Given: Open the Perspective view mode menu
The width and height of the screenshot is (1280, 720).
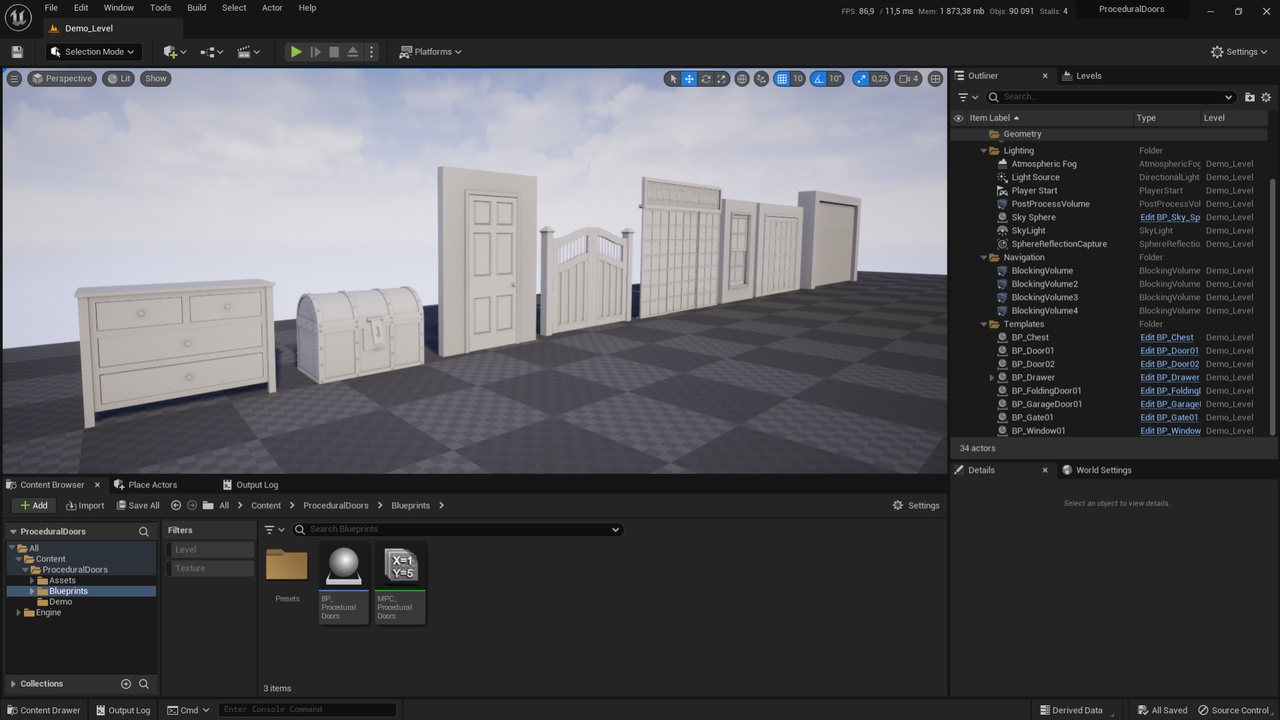Looking at the screenshot, I should coord(62,79).
